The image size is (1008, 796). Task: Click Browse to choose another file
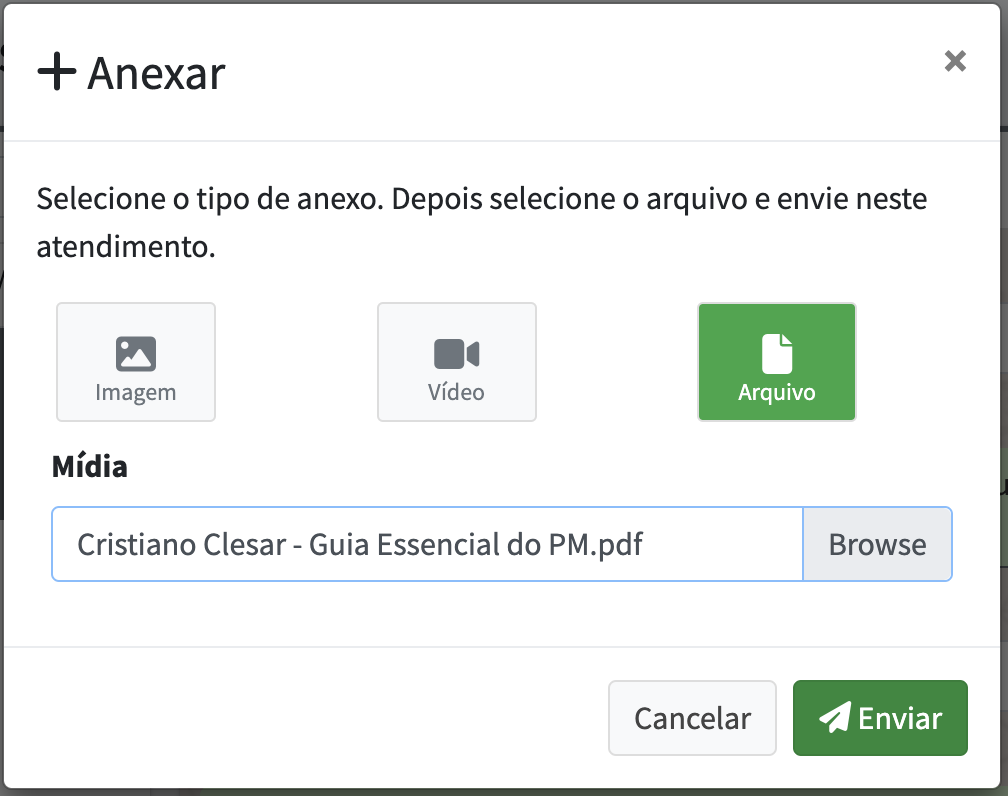click(x=877, y=544)
